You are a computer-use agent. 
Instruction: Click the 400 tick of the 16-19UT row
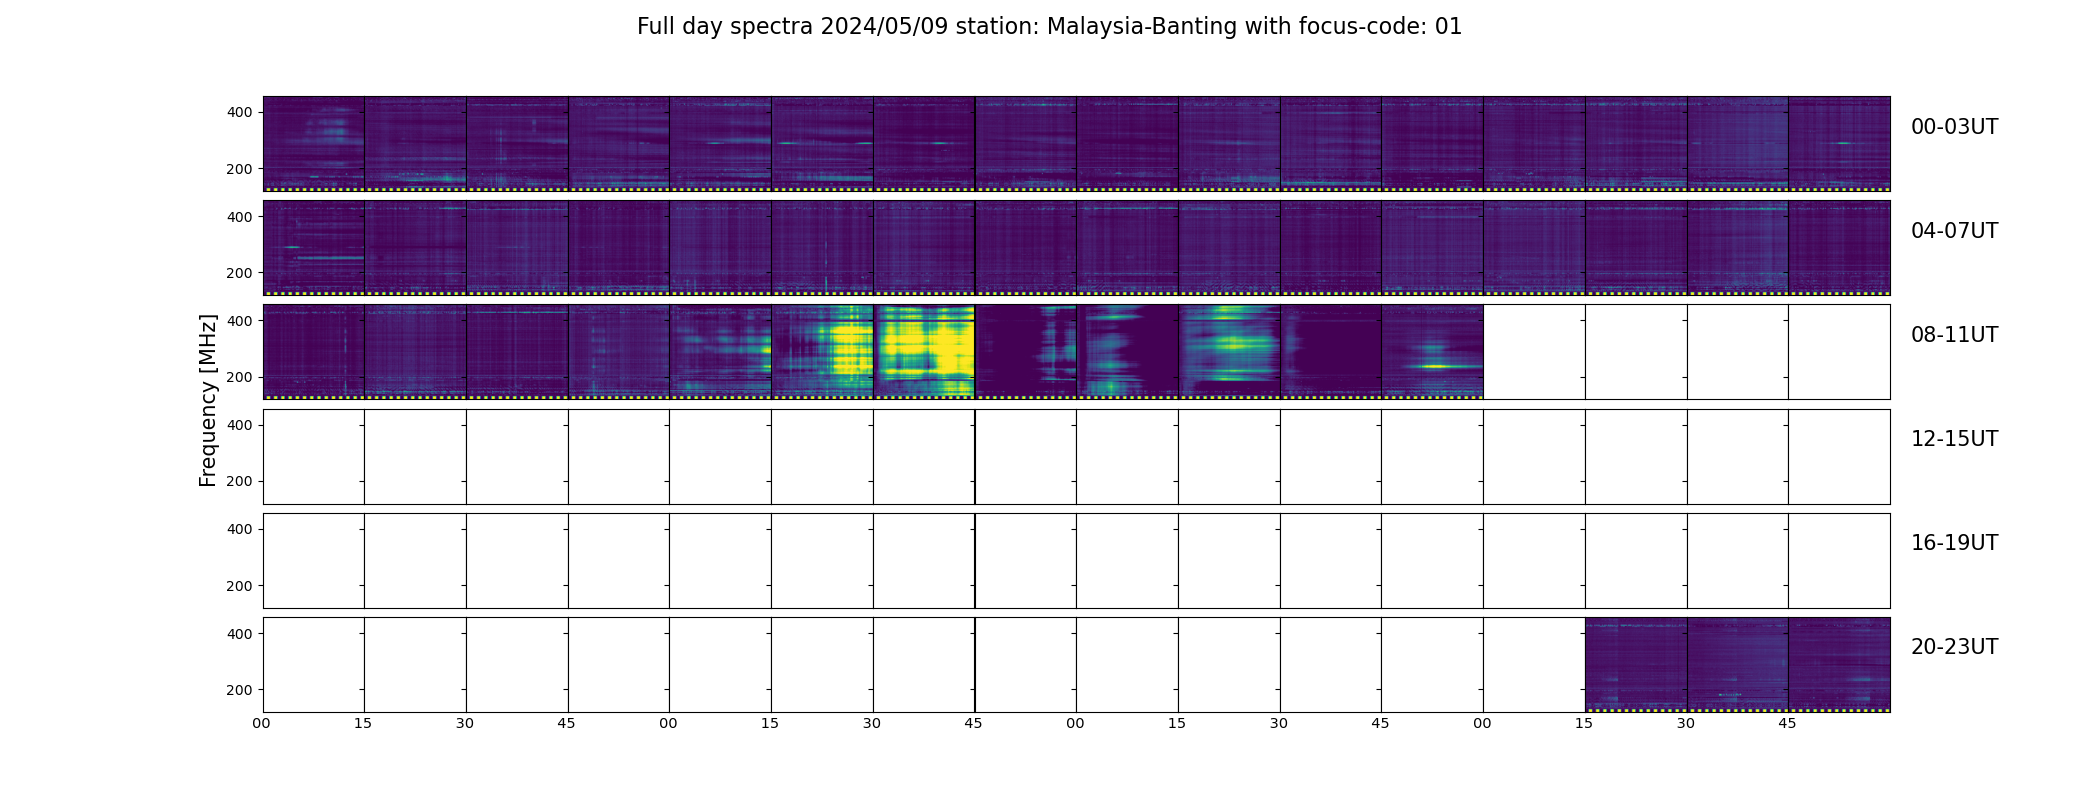240,529
